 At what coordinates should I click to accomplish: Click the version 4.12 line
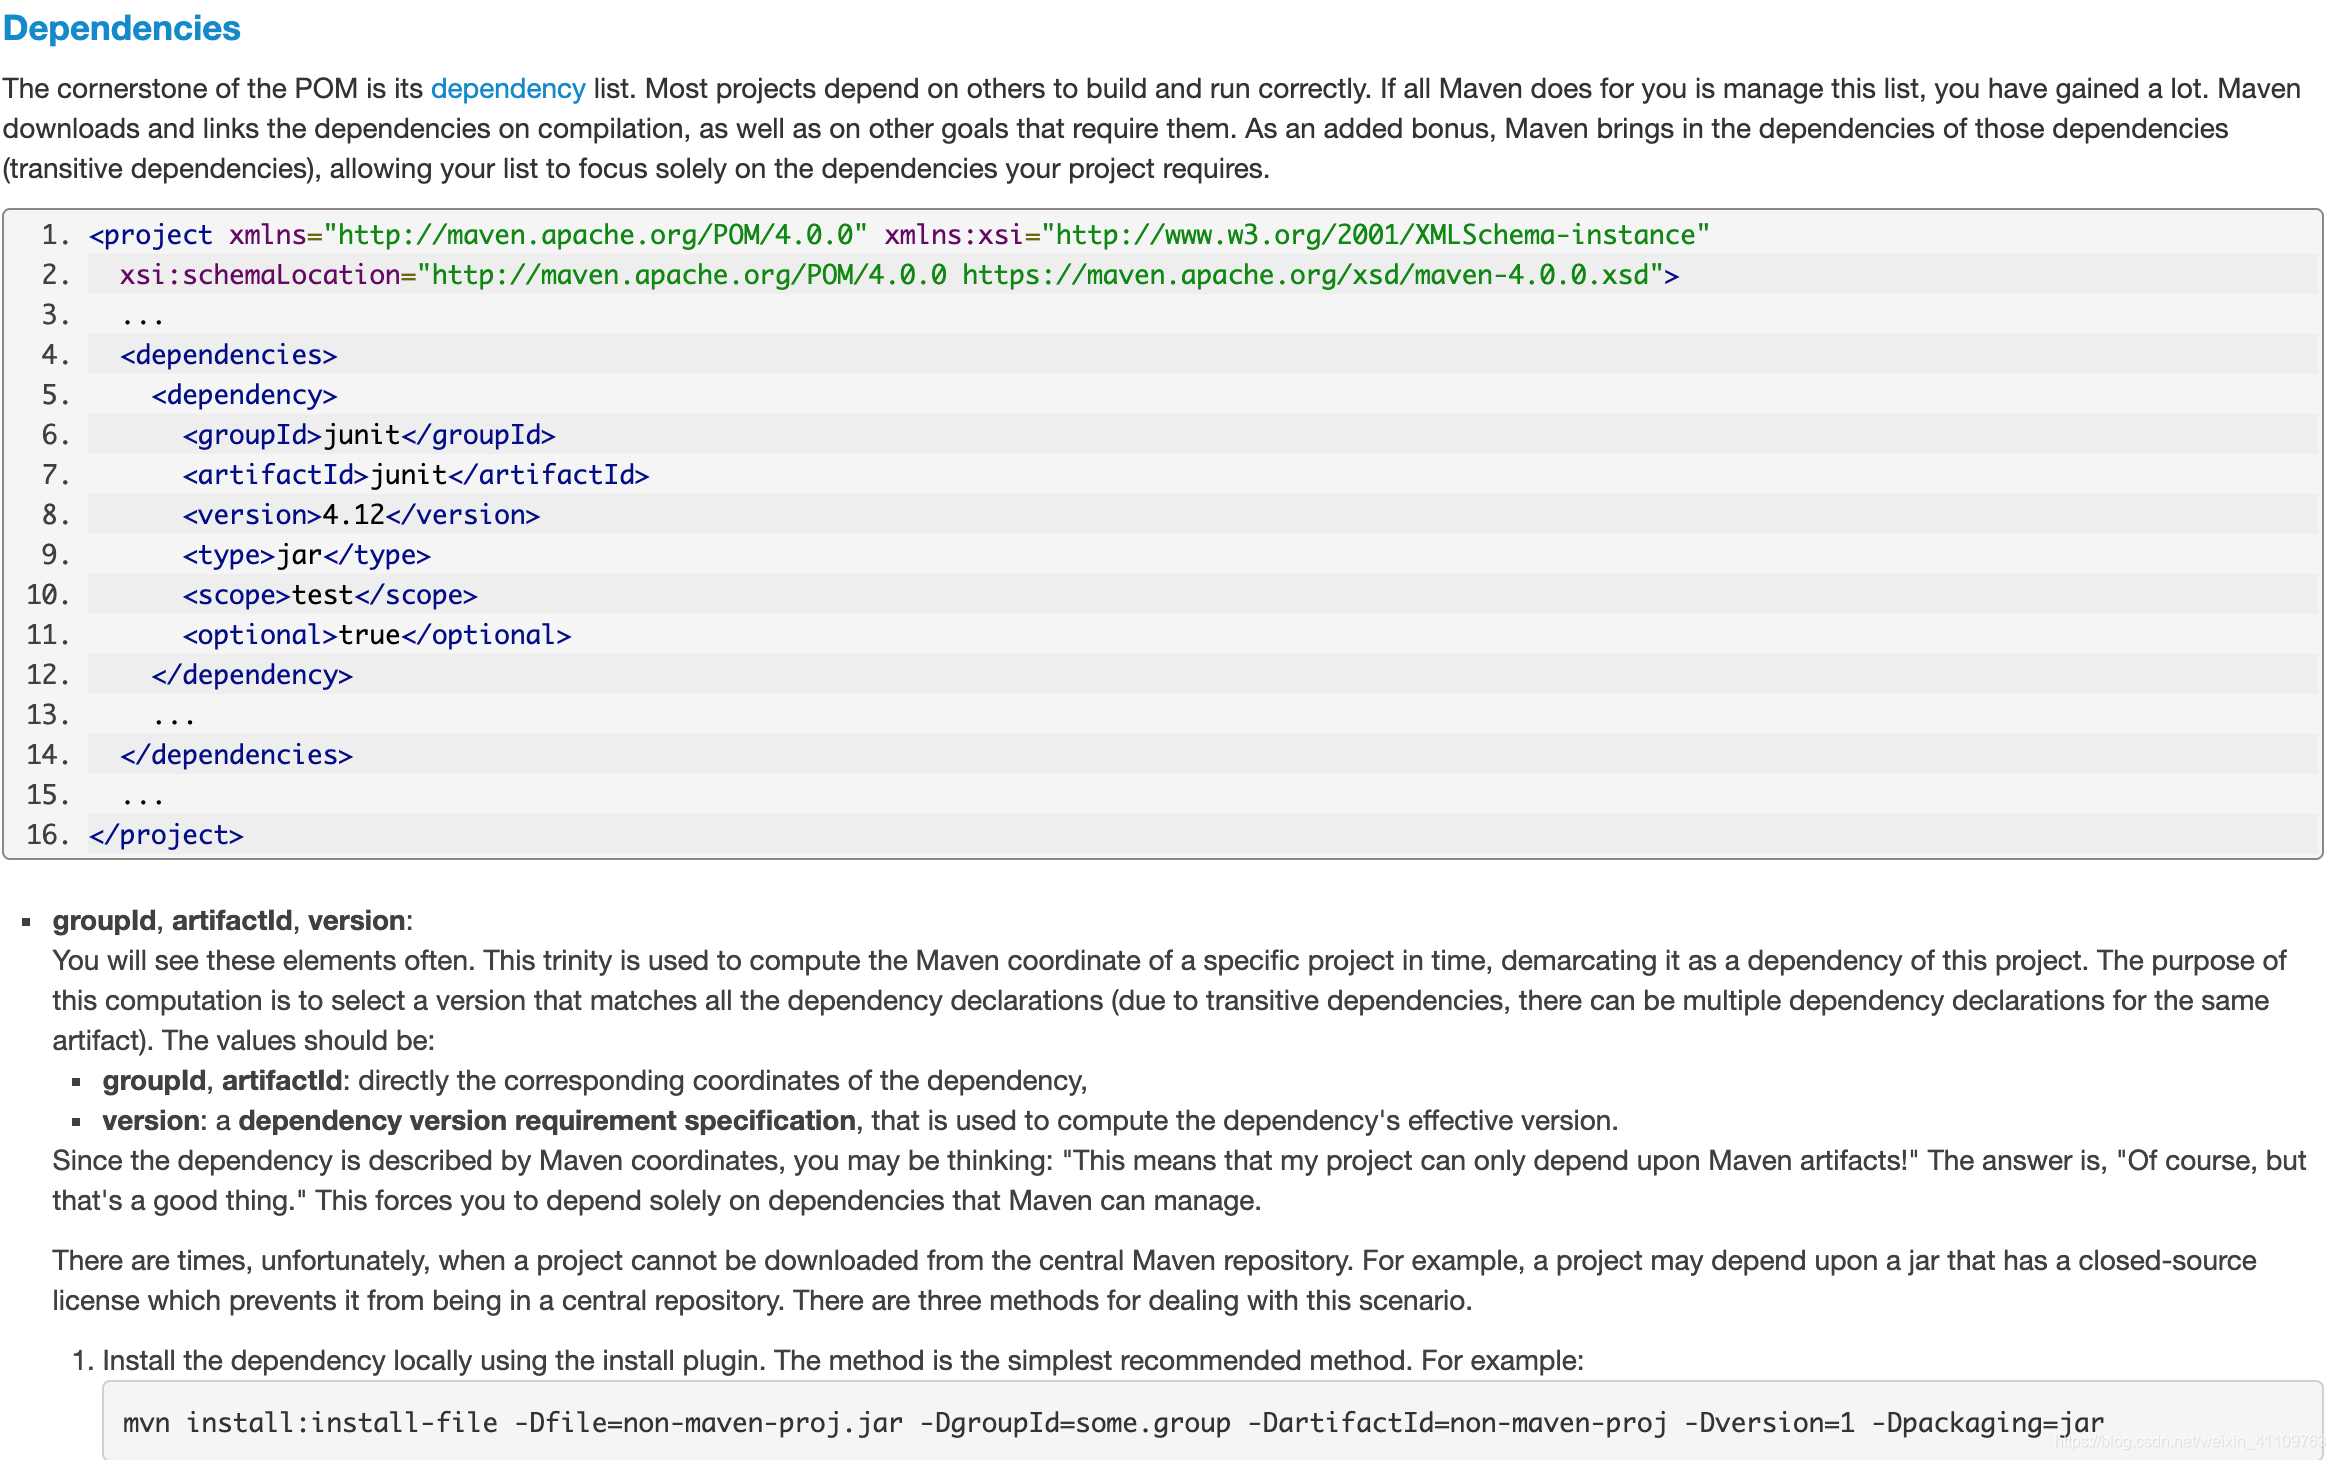pyautogui.click(x=361, y=515)
